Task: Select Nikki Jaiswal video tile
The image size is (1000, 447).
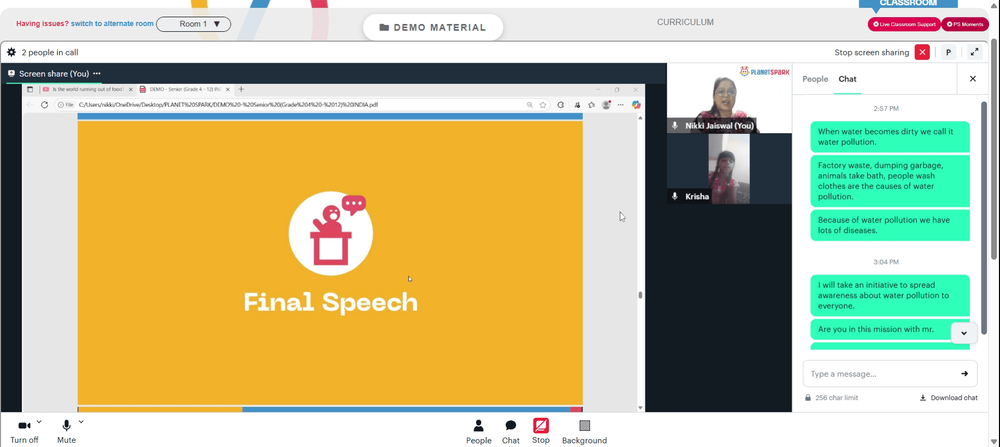Action: click(730, 98)
